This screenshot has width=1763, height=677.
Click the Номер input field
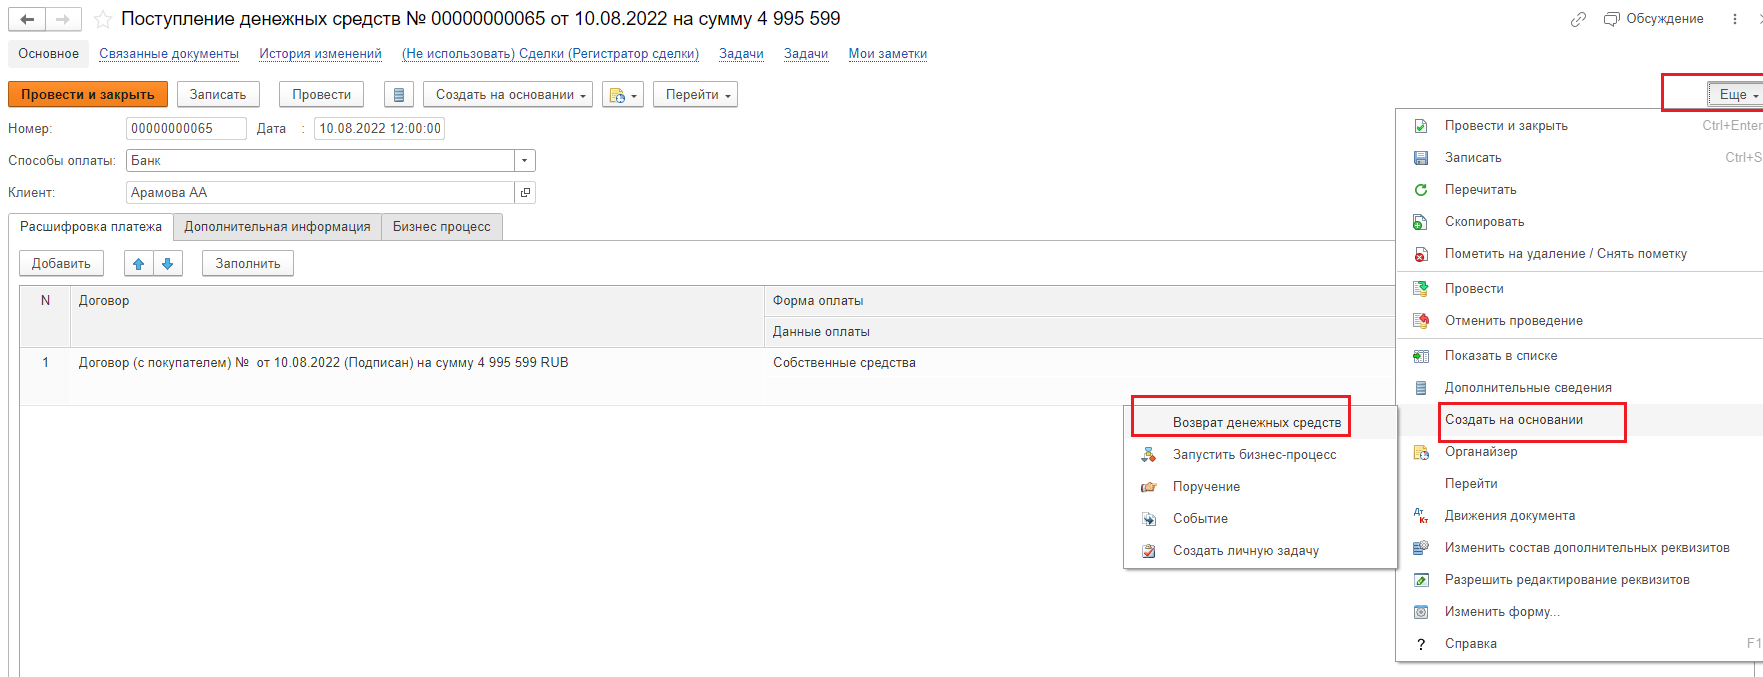click(x=185, y=129)
